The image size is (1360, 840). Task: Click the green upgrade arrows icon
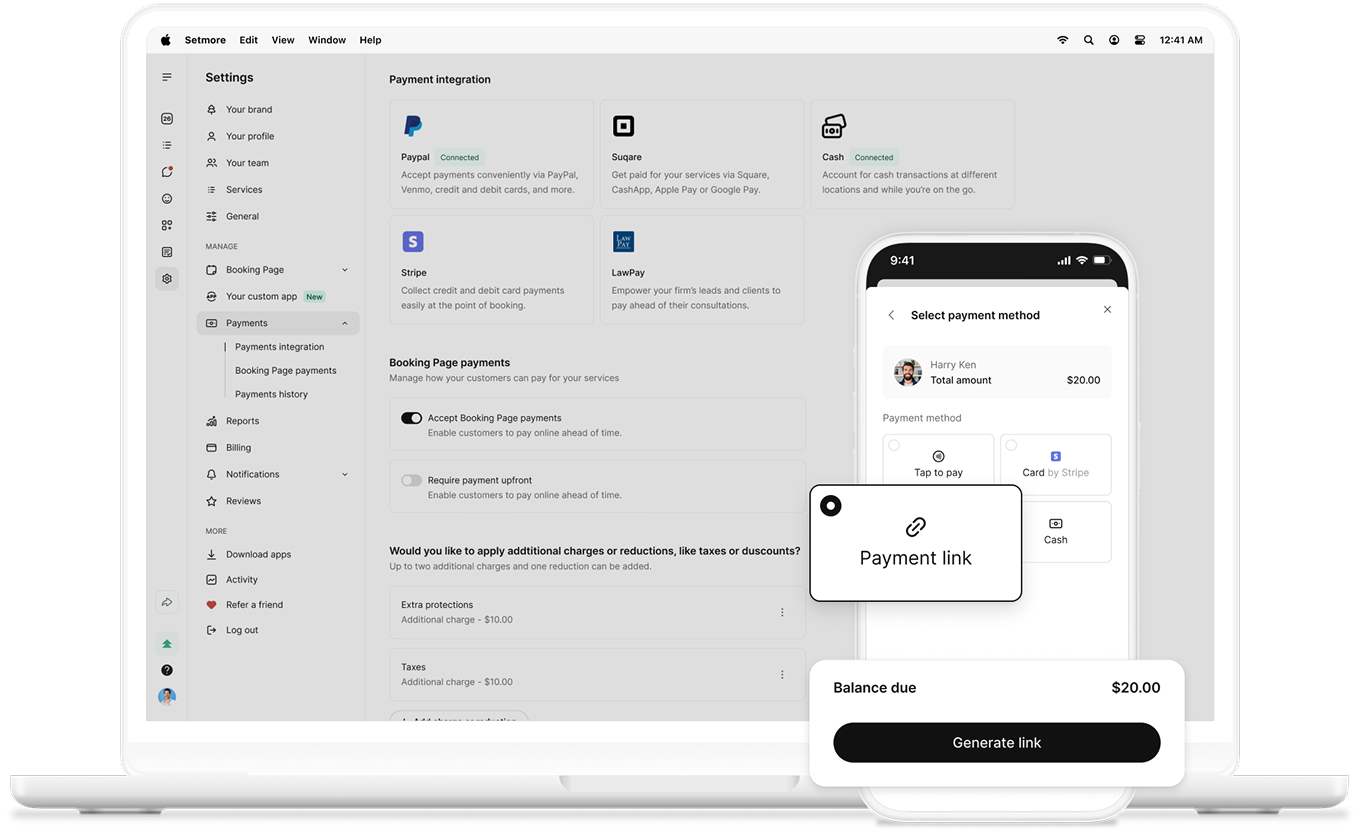(167, 644)
